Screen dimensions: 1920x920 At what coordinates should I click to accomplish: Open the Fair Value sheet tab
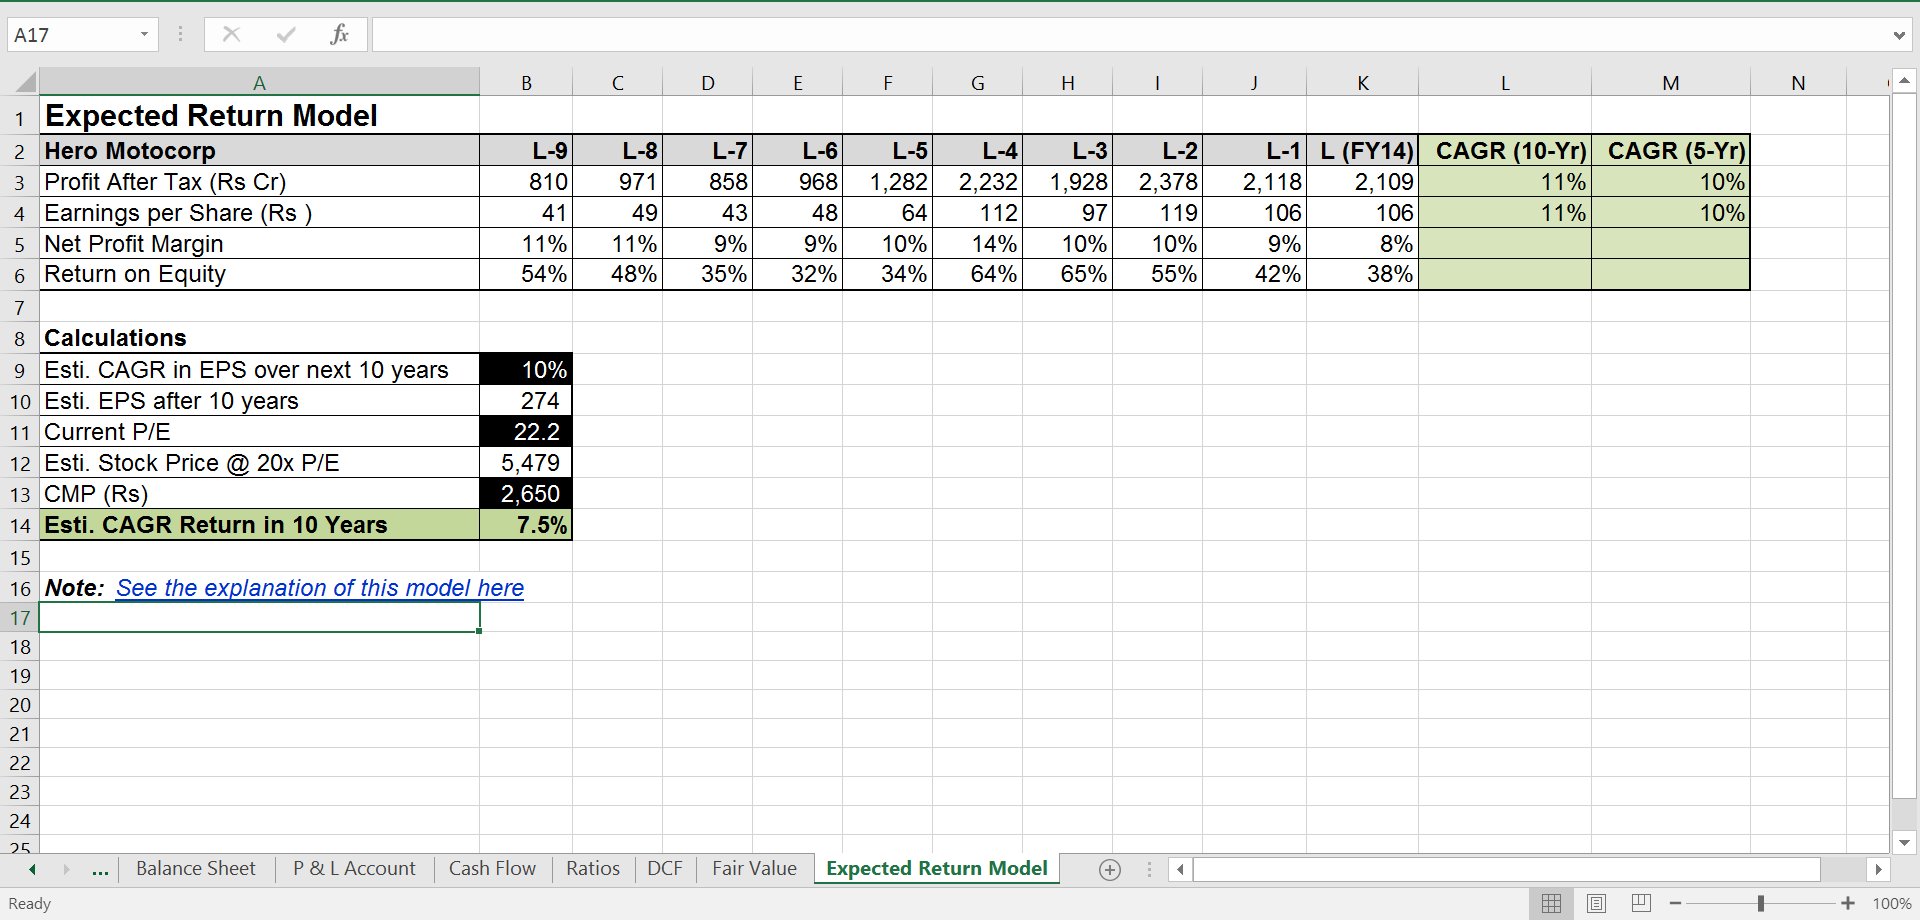[x=754, y=868]
